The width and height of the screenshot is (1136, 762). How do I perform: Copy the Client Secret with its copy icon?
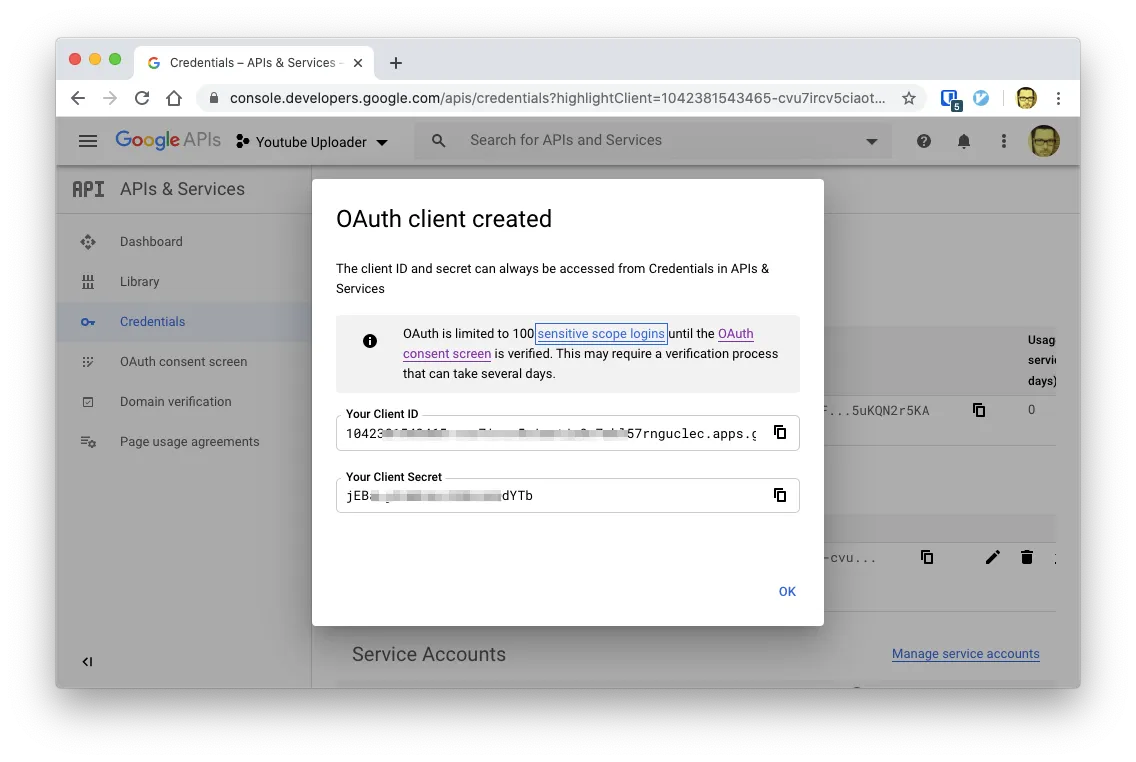(780, 495)
